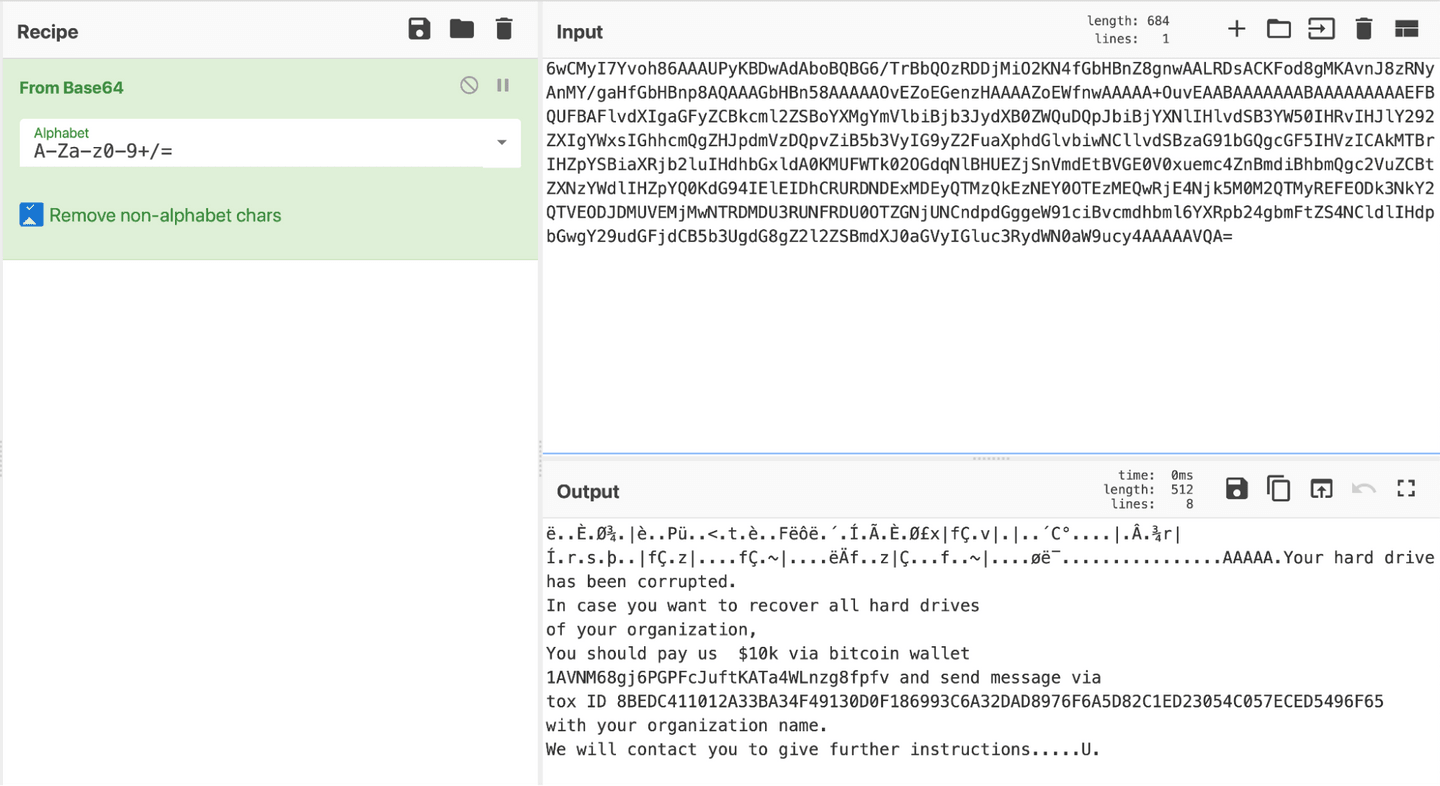The height and width of the screenshot is (786, 1440).
Task: Reset the pane layout
Action: [1406, 29]
